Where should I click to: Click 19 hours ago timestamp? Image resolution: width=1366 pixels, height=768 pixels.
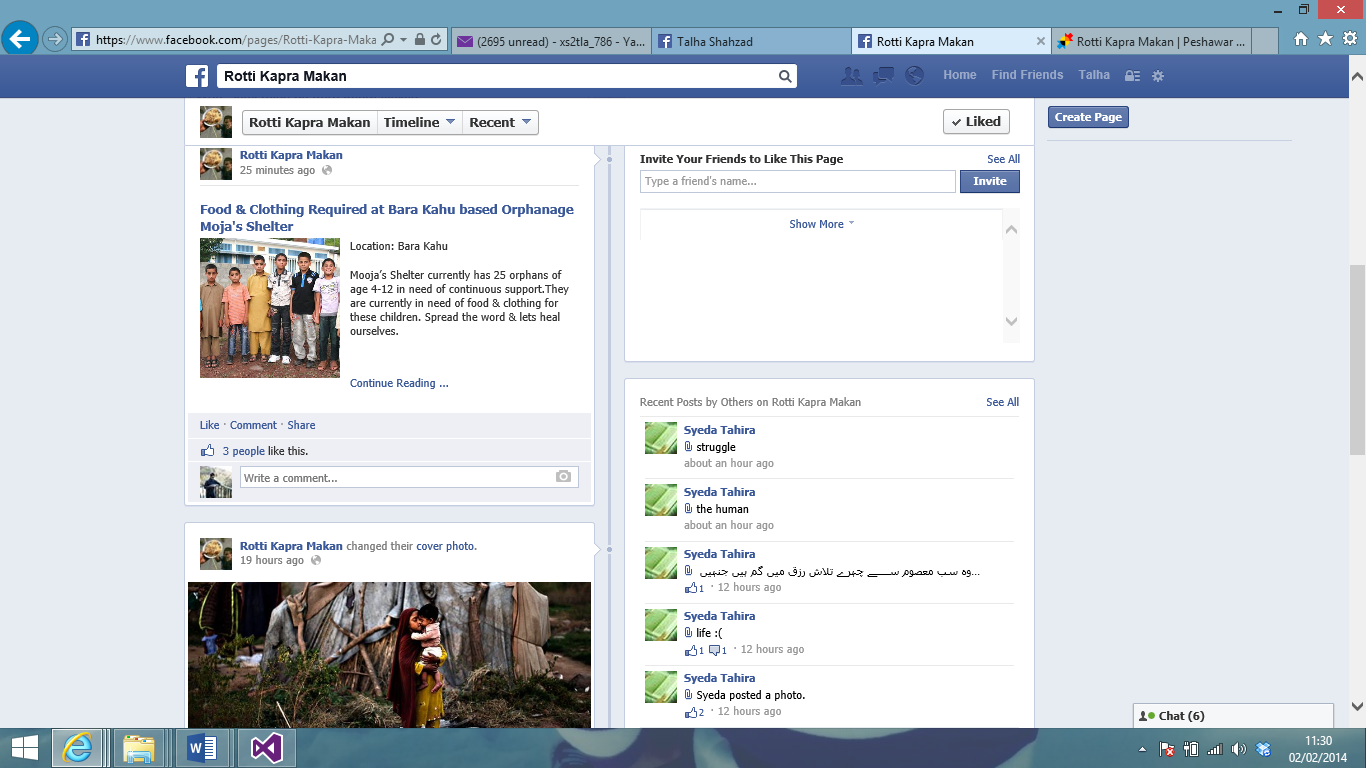pyautogui.click(x=272, y=560)
